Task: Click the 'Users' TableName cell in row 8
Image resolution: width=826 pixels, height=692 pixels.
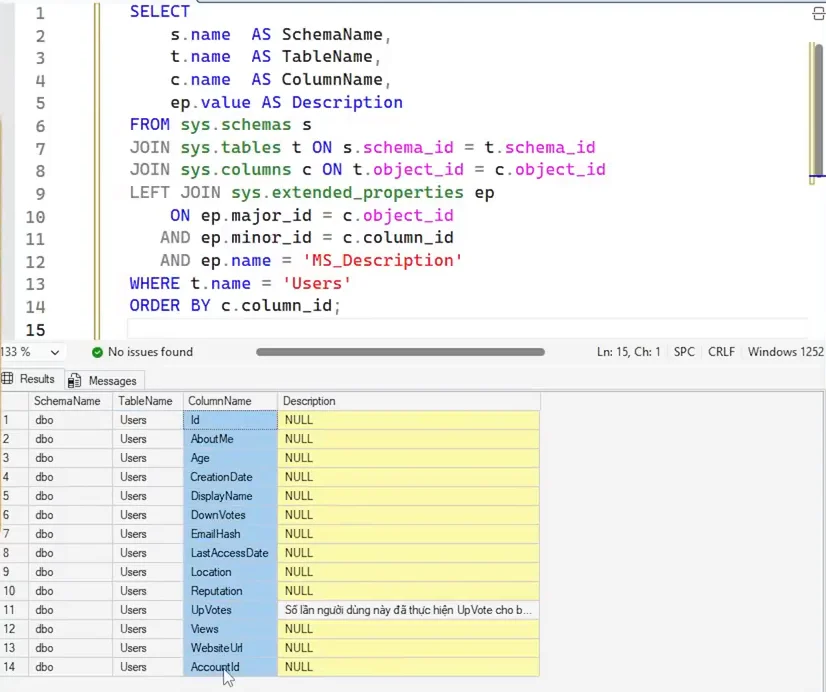Action: click(148, 553)
